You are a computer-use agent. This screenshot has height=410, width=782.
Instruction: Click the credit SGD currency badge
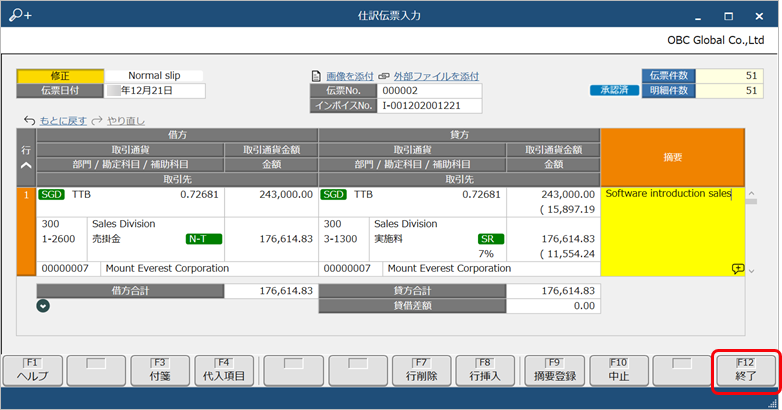pos(333,195)
